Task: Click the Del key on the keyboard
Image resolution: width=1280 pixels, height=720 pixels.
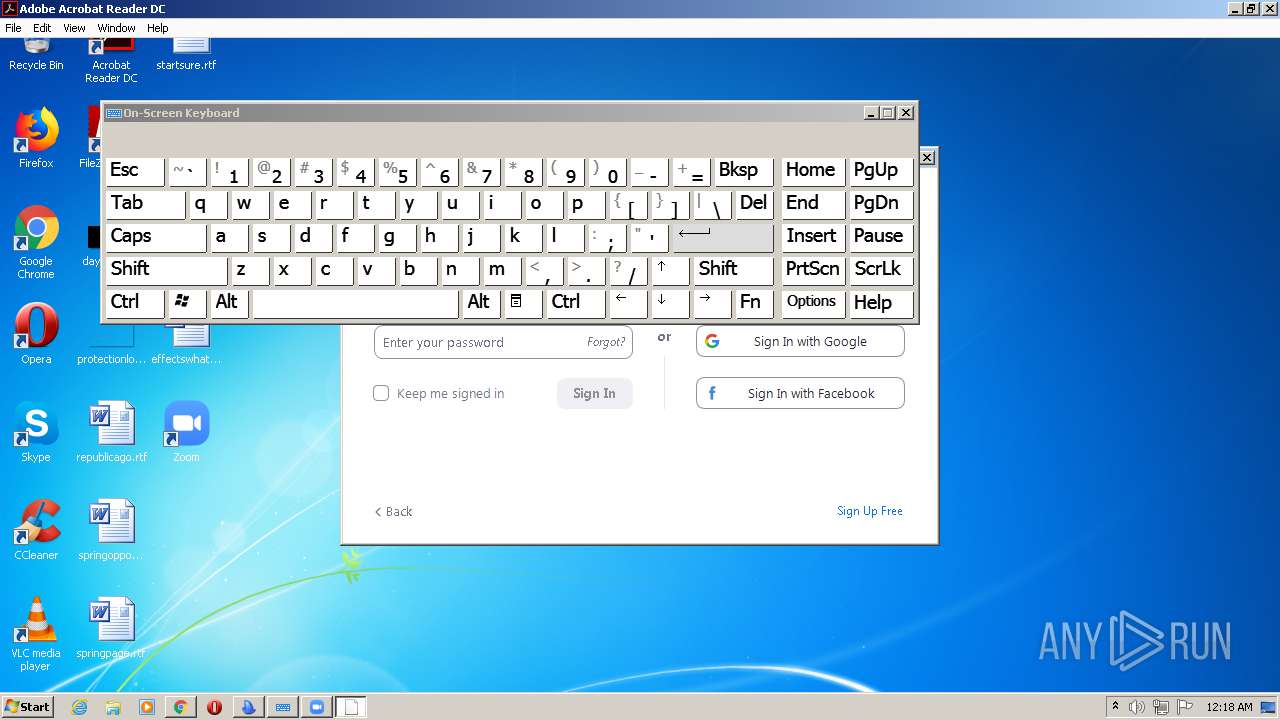Action: coord(754,204)
